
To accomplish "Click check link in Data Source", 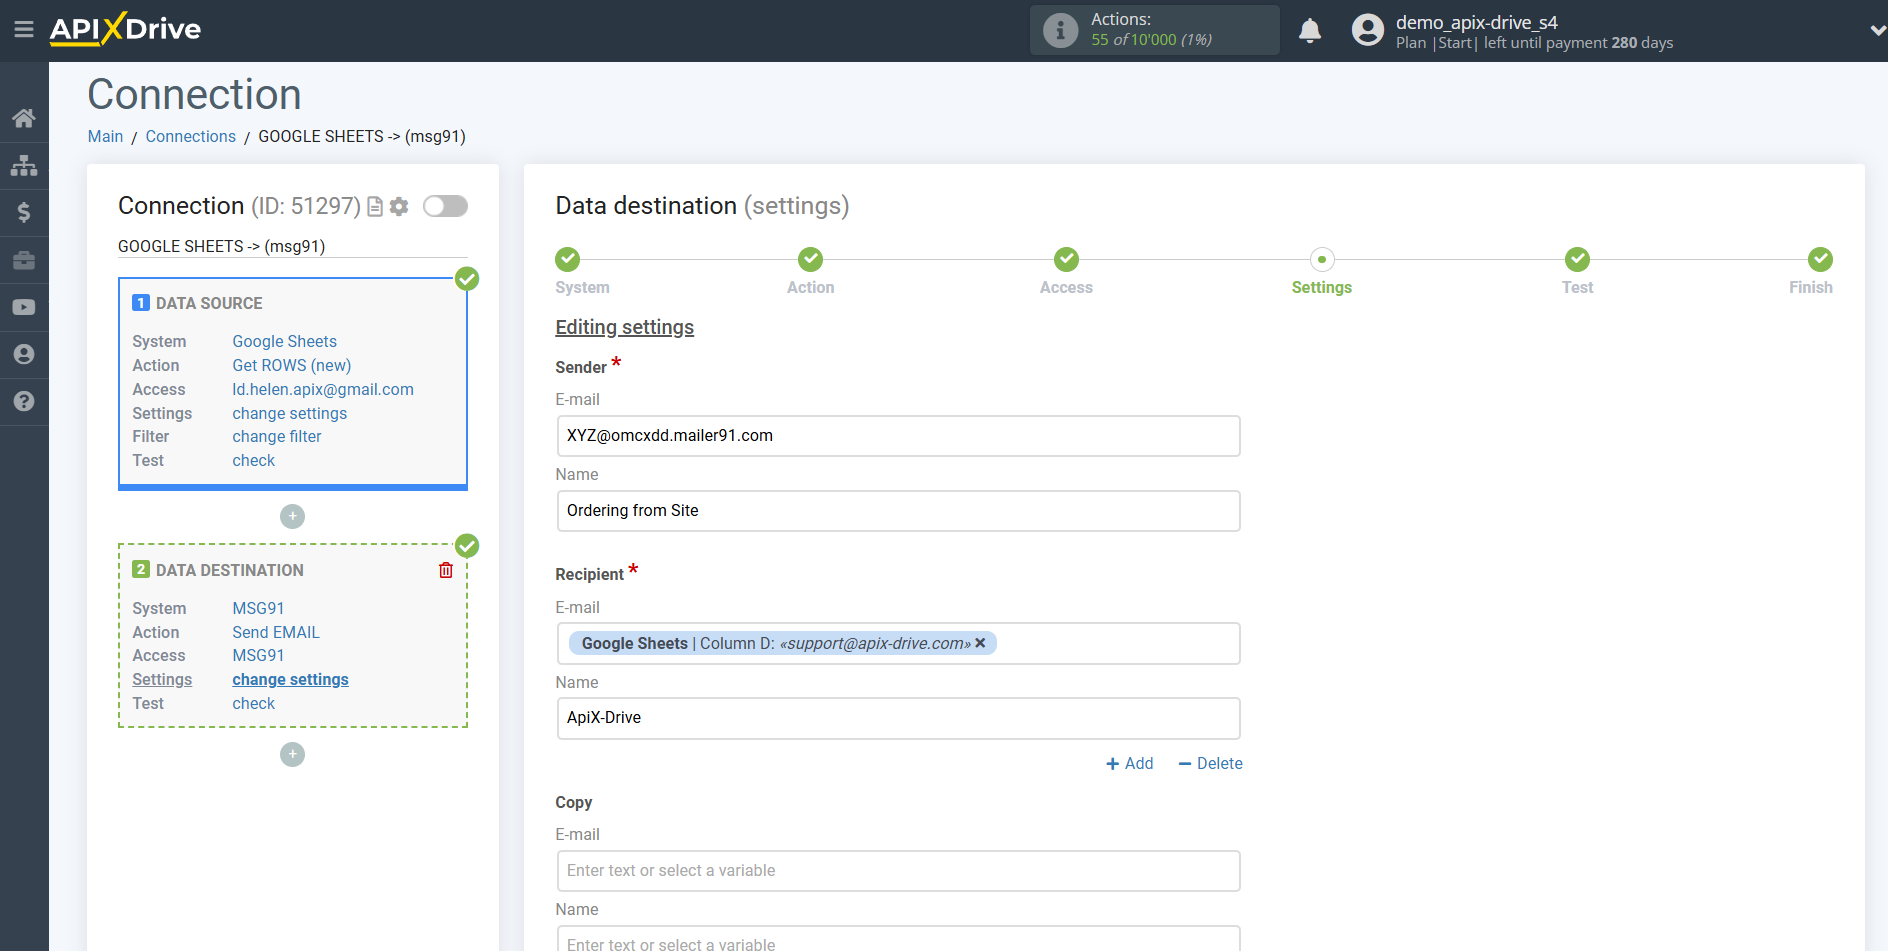I will tap(254, 460).
